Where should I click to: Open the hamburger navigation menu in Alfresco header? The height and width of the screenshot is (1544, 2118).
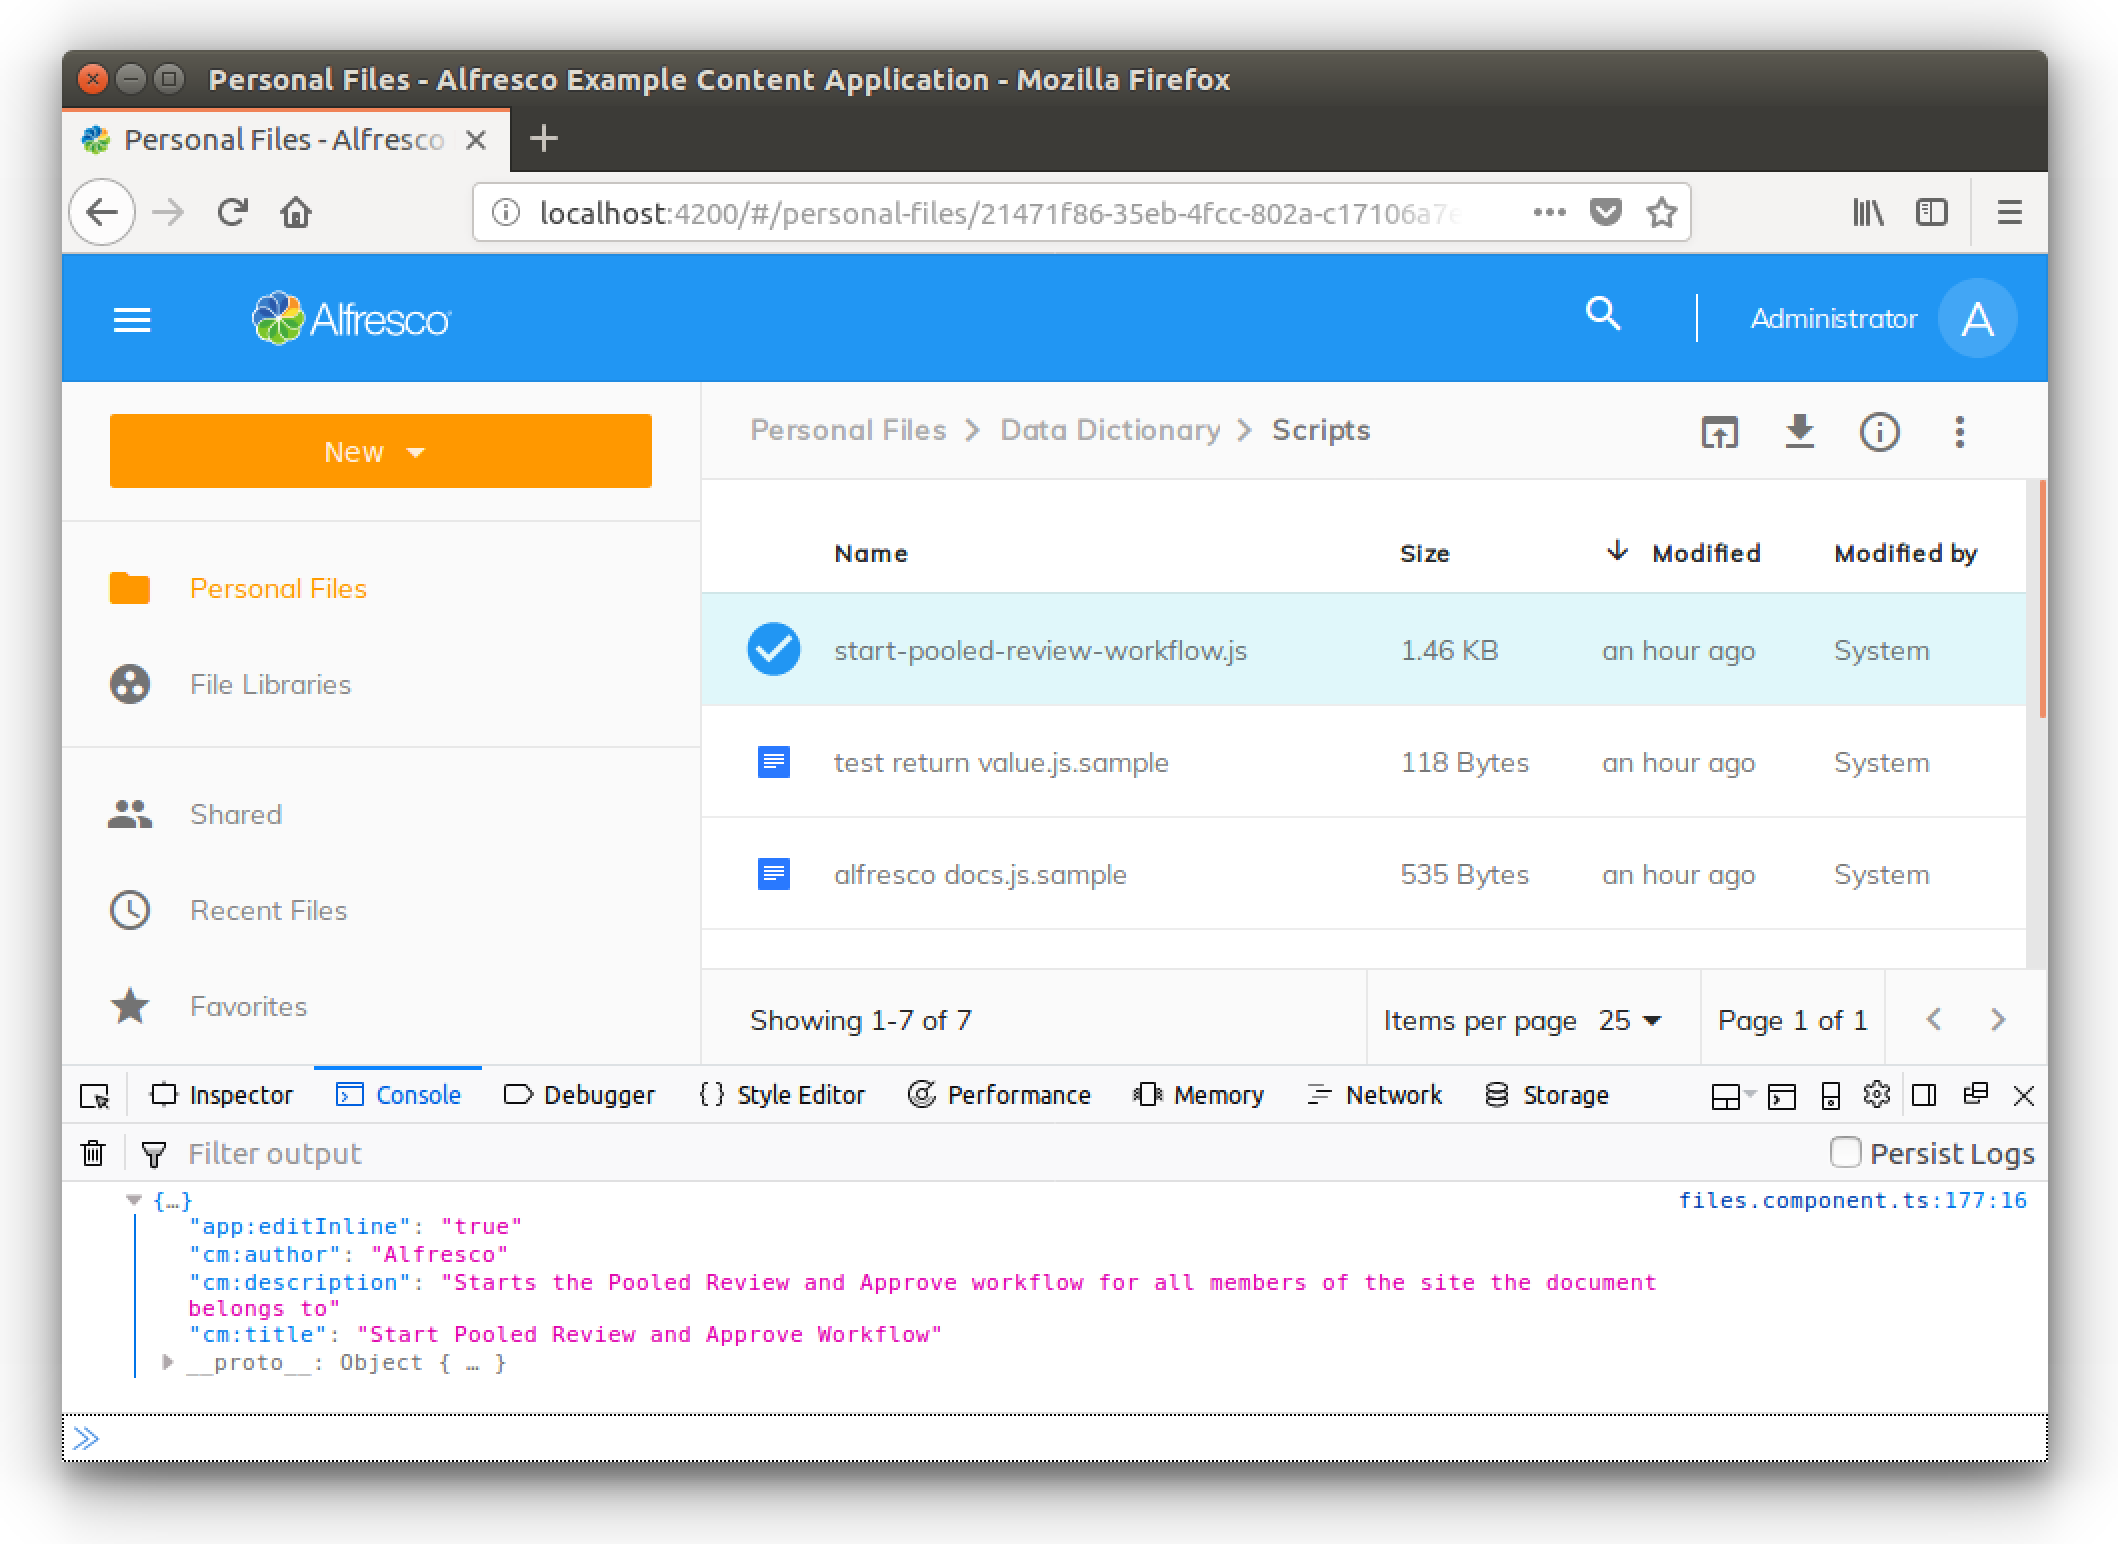click(132, 320)
